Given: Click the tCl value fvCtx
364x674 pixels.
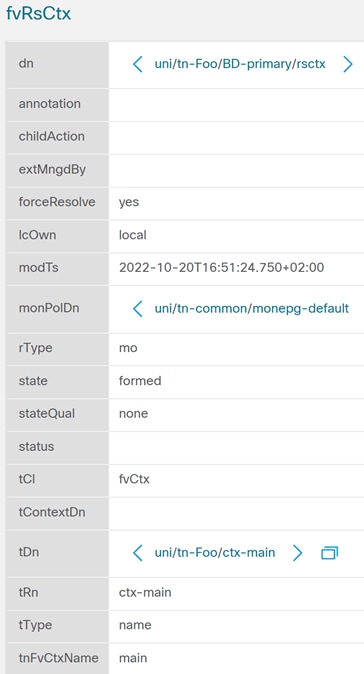Looking at the screenshot, I should coord(134,479).
